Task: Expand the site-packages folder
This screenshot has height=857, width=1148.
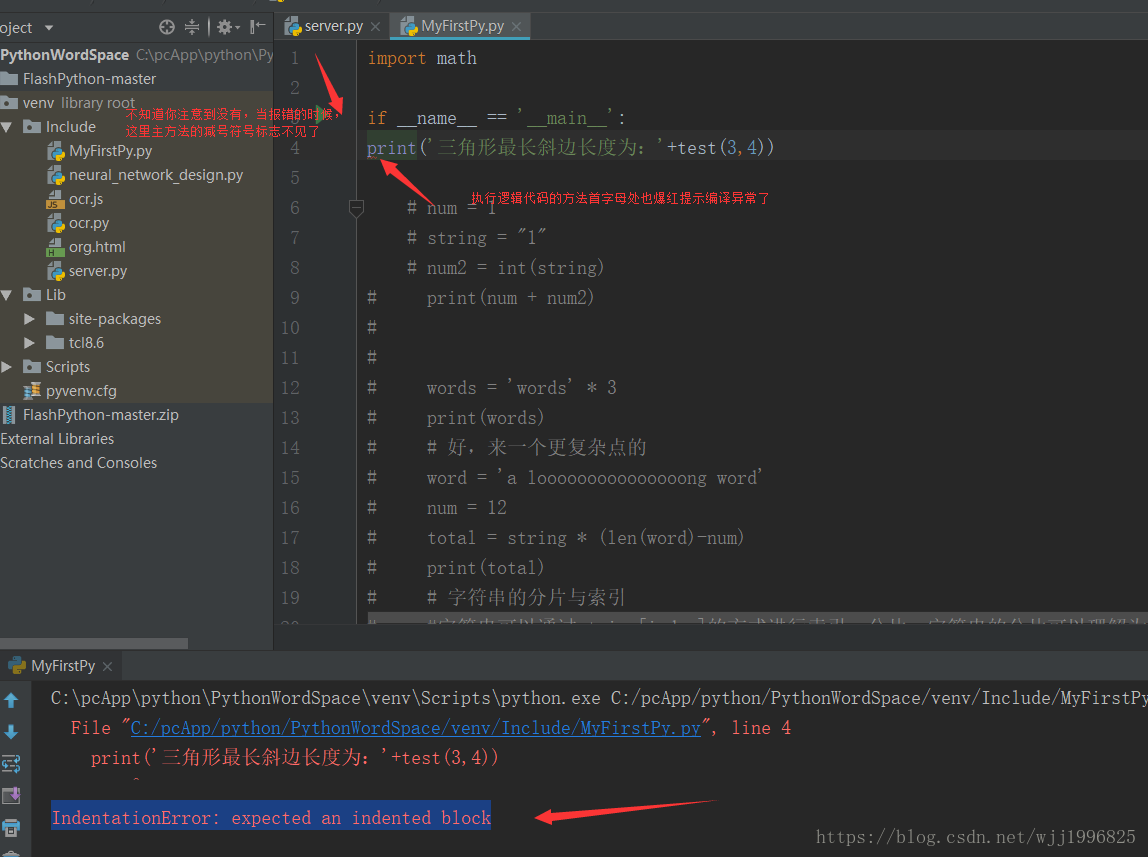Action: tap(29, 319)
